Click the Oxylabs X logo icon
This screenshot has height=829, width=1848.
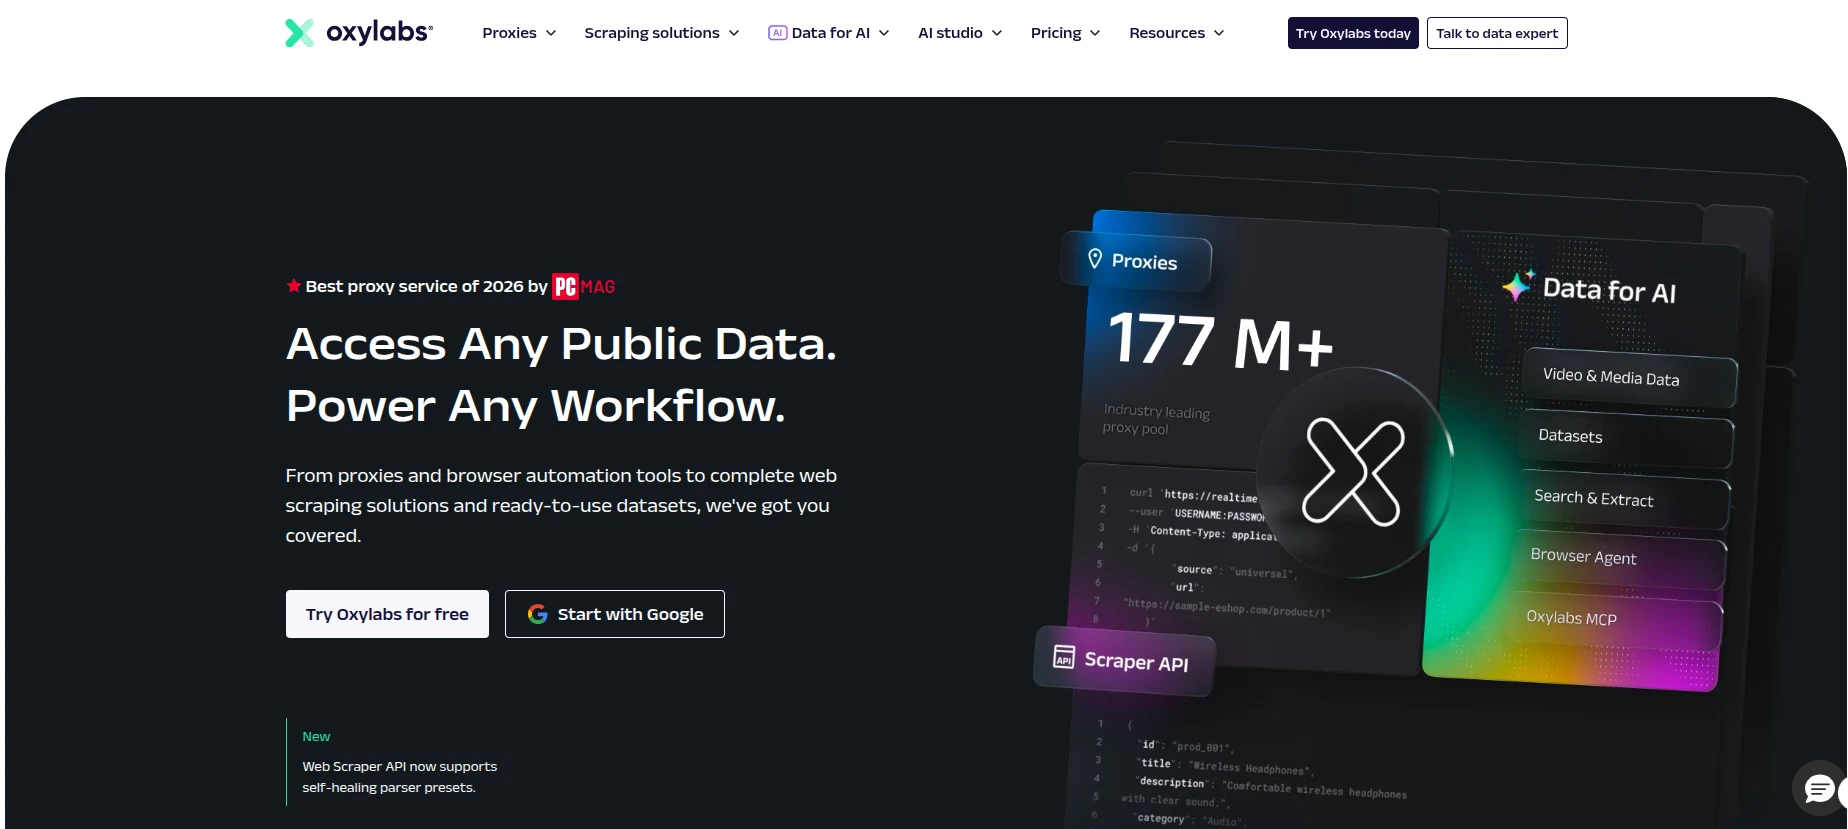[x=299, y=33]
